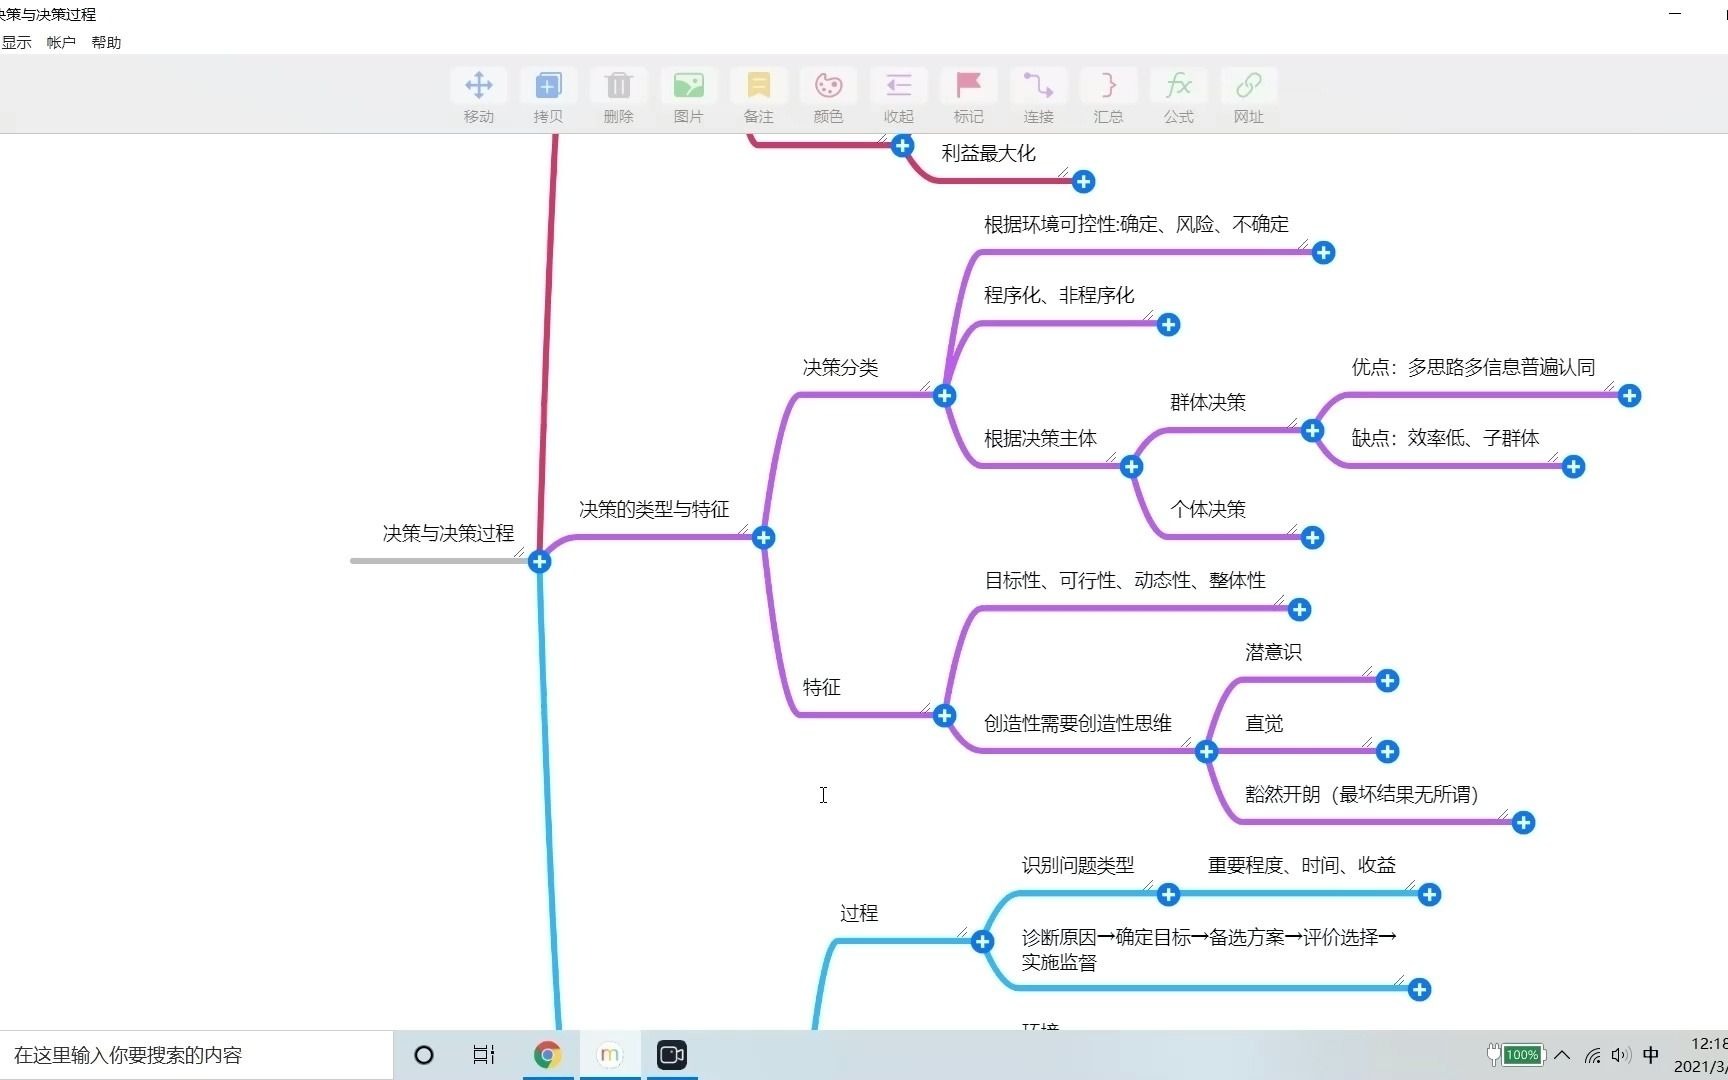Click plus node after 个体决策

pos(1312,538)
